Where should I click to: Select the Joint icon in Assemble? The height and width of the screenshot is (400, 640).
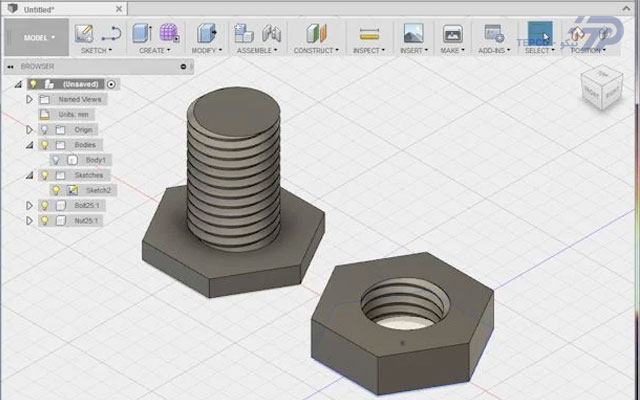tap(271, 33)
